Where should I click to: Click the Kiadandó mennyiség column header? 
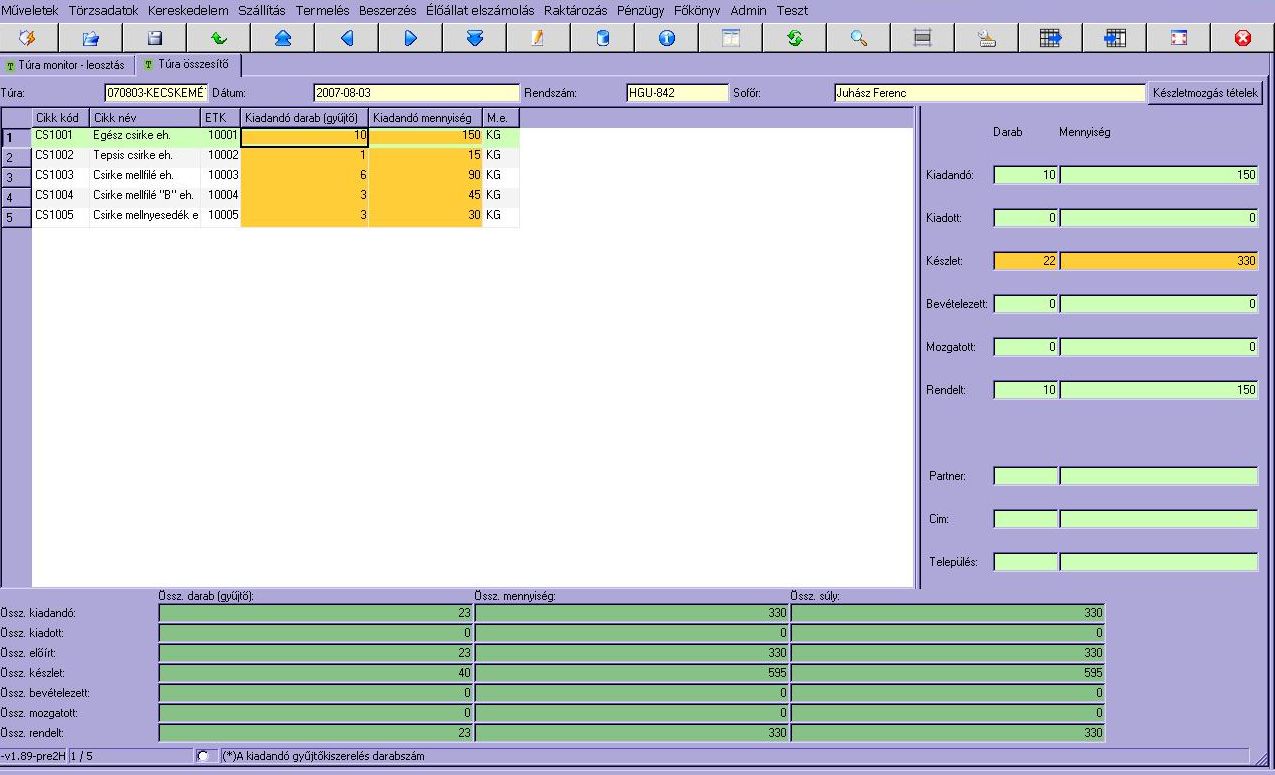425,117
